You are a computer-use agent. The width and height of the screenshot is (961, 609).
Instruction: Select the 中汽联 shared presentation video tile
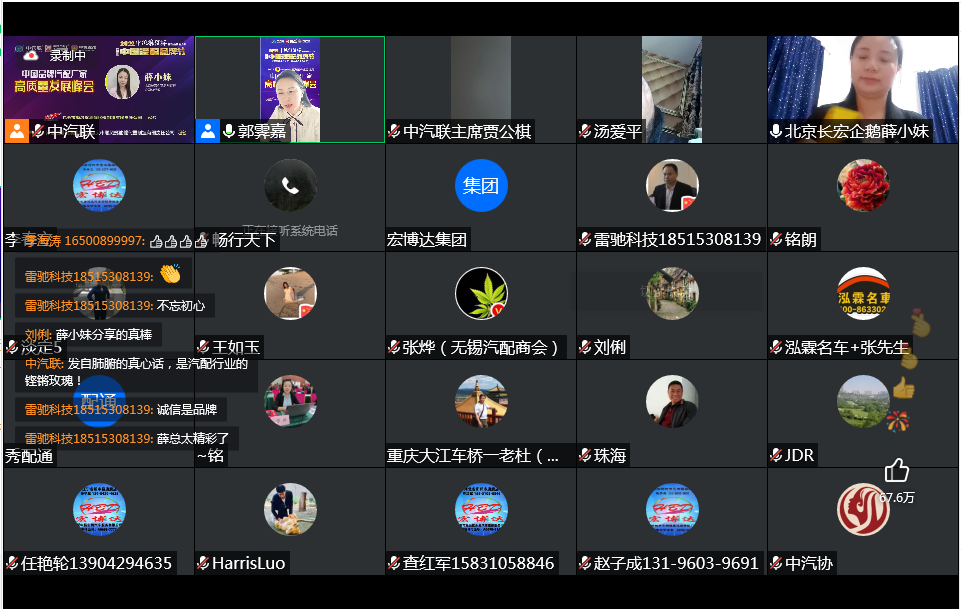coord(98,82)
